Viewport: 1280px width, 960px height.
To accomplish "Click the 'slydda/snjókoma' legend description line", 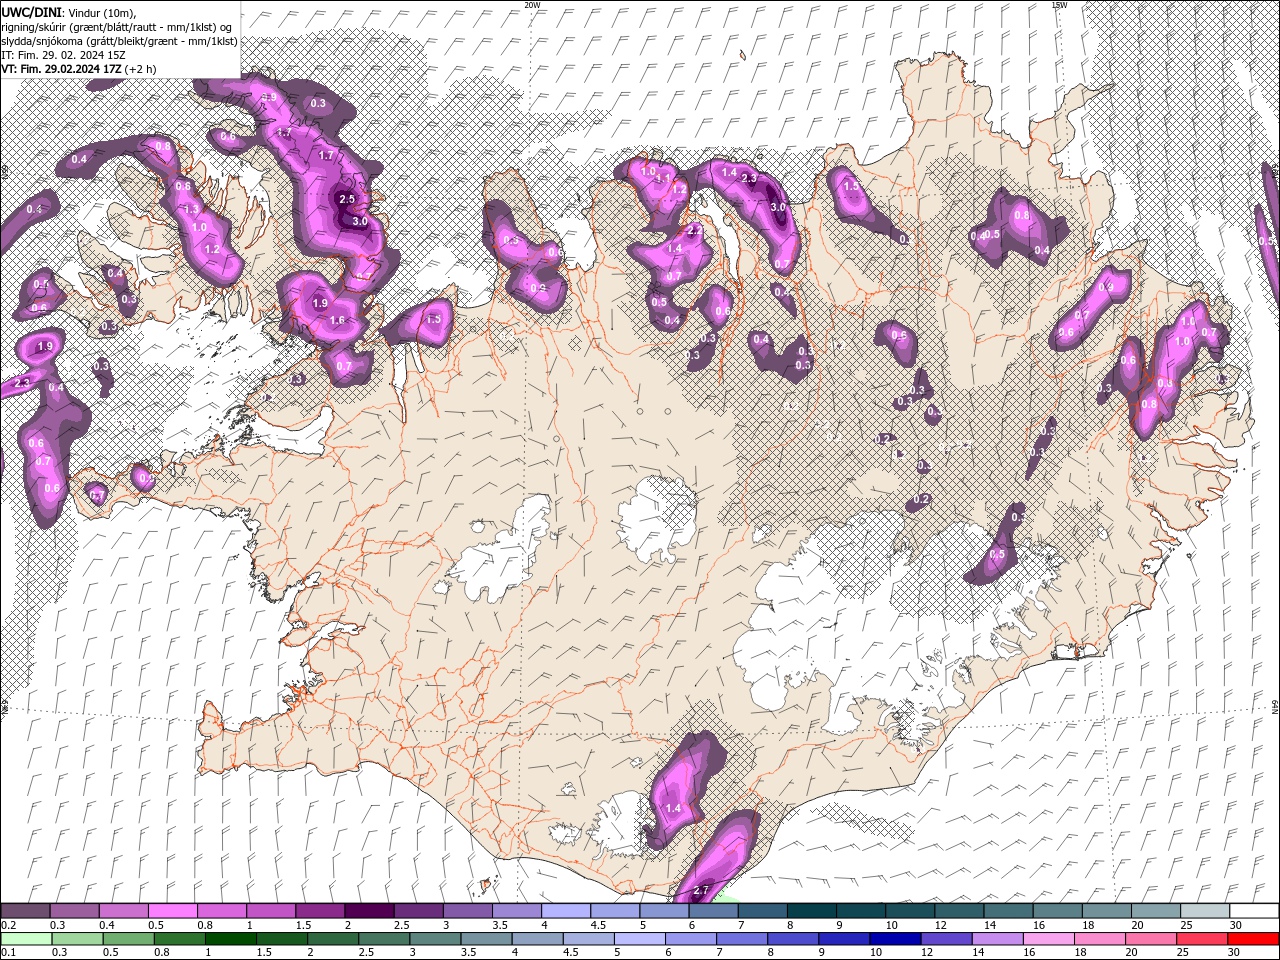I will click(x=119, y=41).
